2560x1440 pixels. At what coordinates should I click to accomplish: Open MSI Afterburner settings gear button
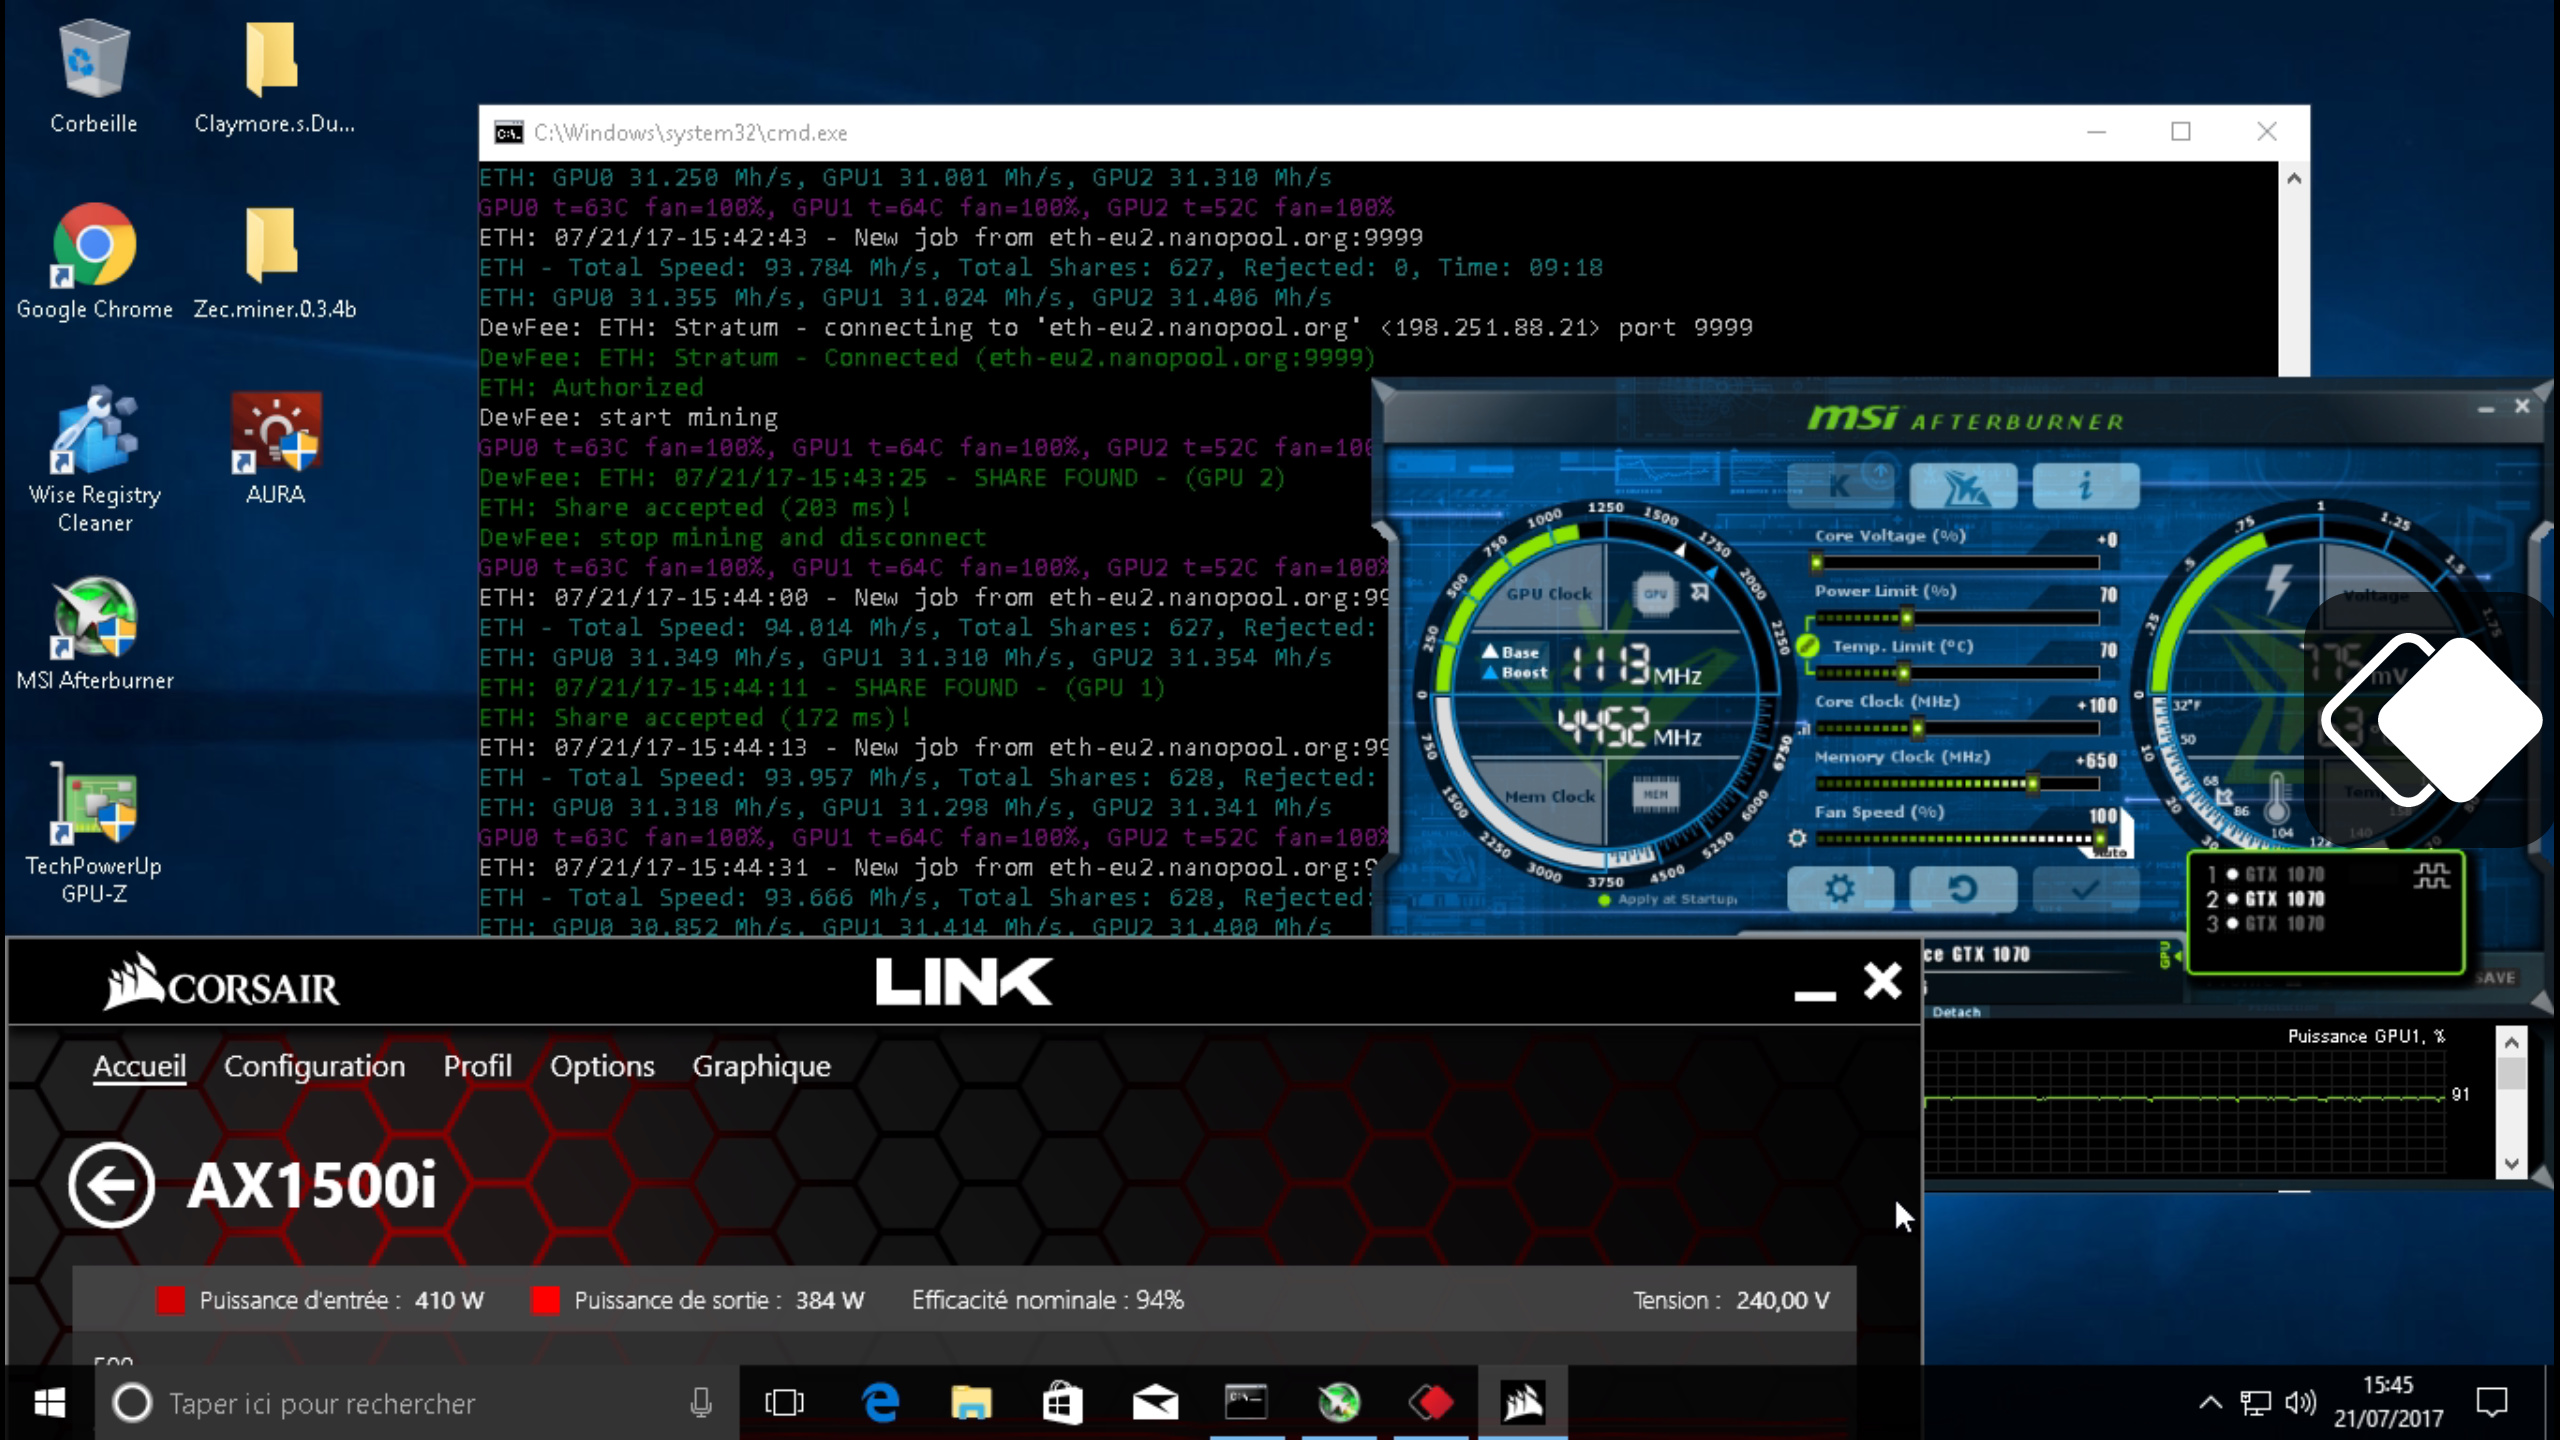pyautogui.click(x=1839, y=888)
